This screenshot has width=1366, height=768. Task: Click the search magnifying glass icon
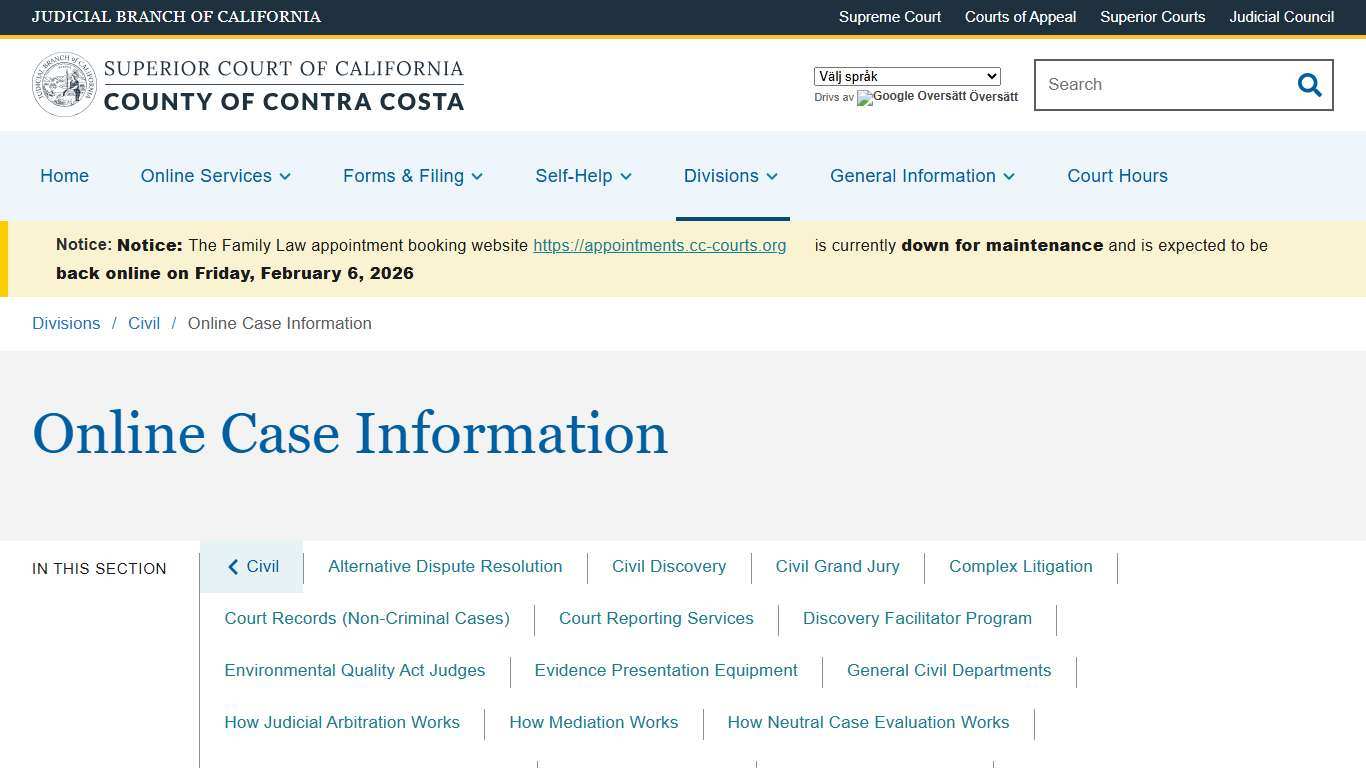(1309, 85)
